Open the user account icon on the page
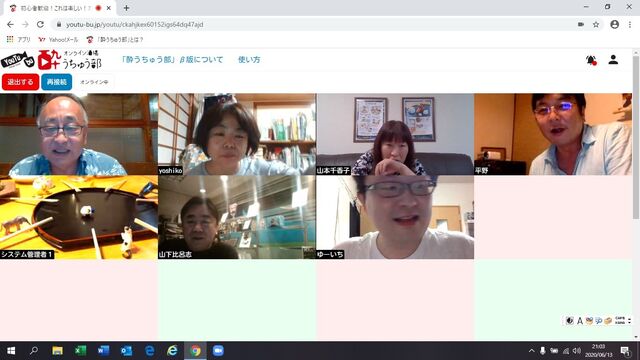640x360 pixels. coord(613,60)
